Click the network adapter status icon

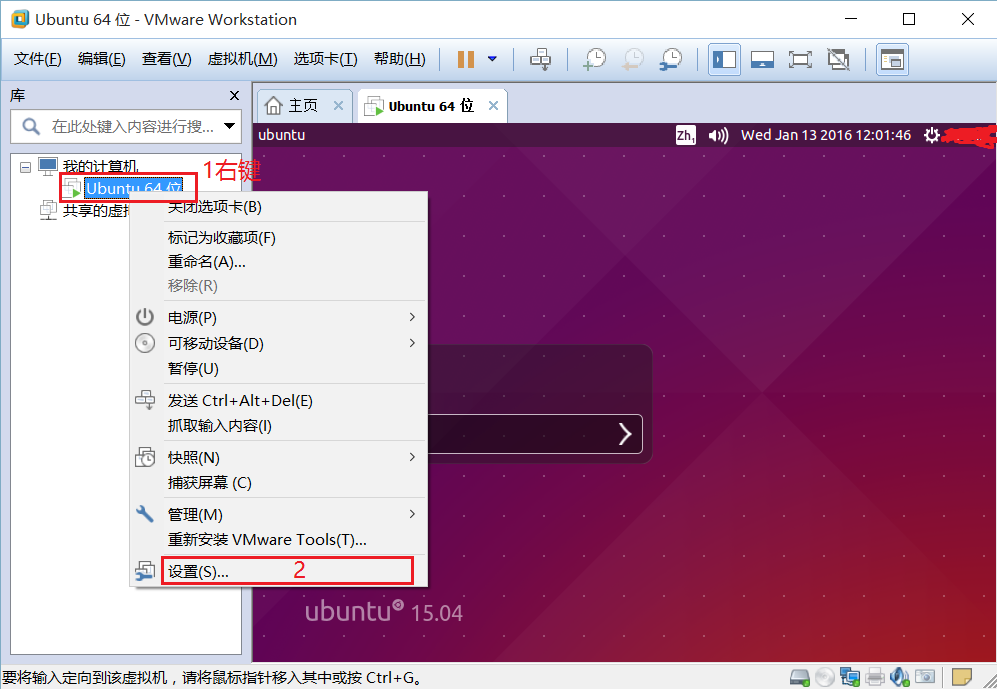[x=849, y=678]
